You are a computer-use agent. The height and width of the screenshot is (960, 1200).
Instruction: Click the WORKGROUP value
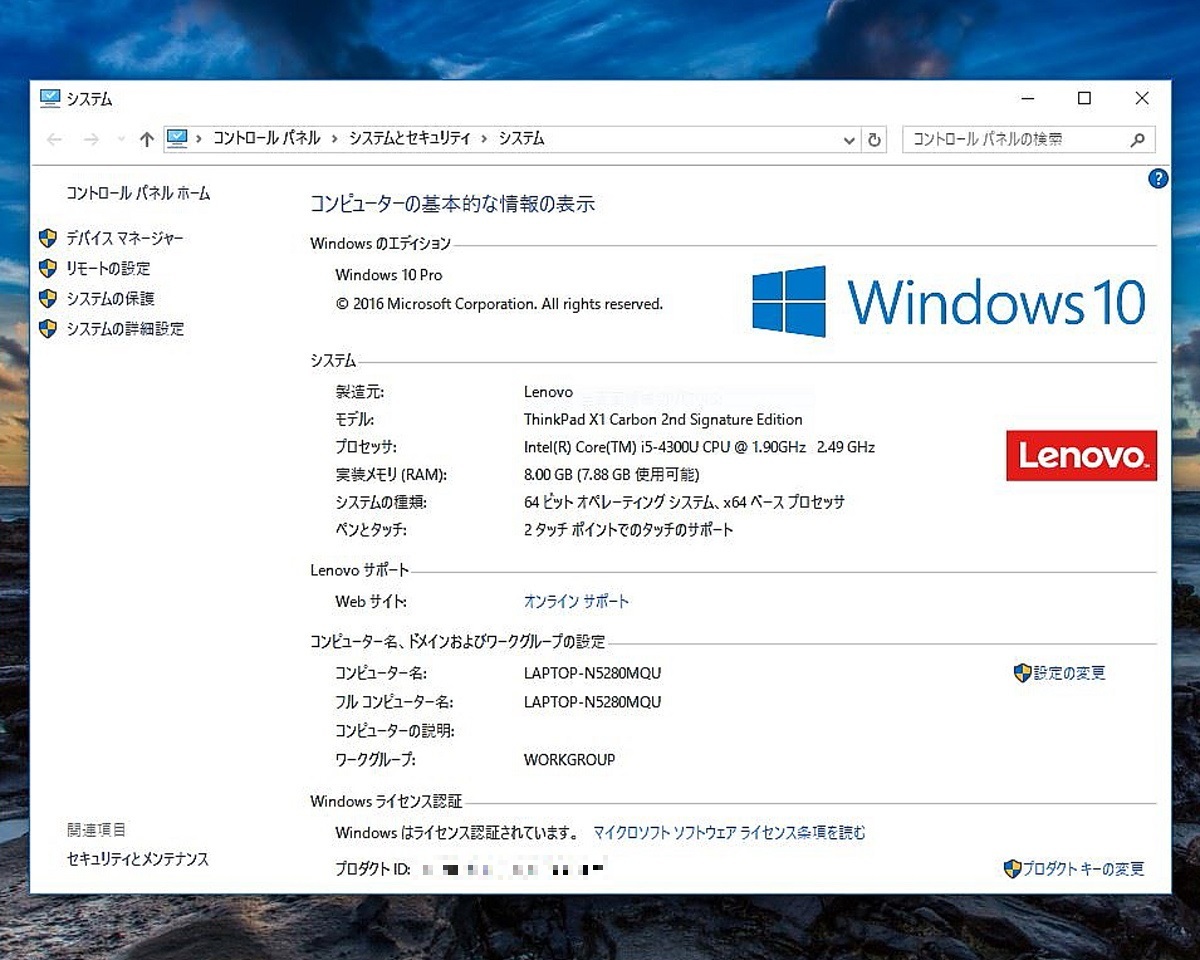(570, 760)
